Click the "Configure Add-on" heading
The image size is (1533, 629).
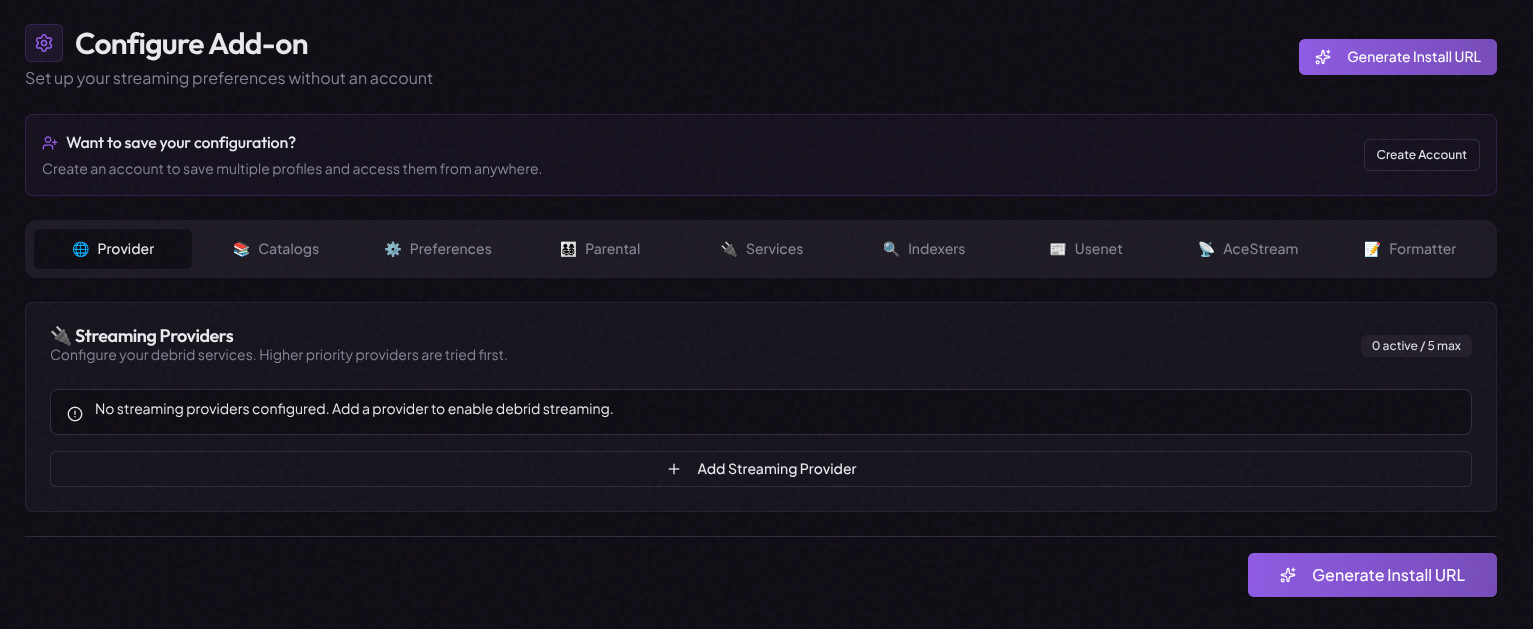[192, 44]
